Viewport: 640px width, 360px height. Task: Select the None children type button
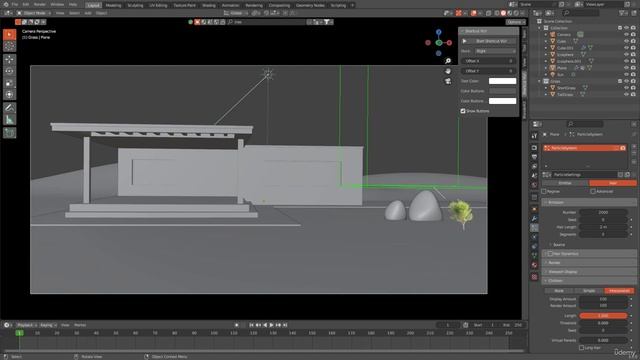[559, 291]
